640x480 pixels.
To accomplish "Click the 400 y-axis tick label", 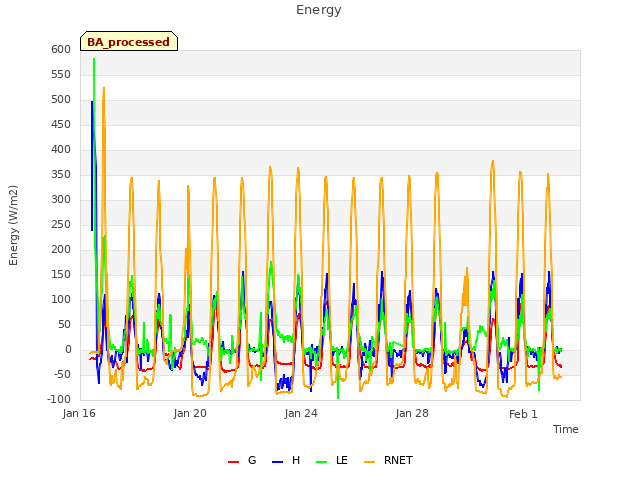I will pos(61,149).
